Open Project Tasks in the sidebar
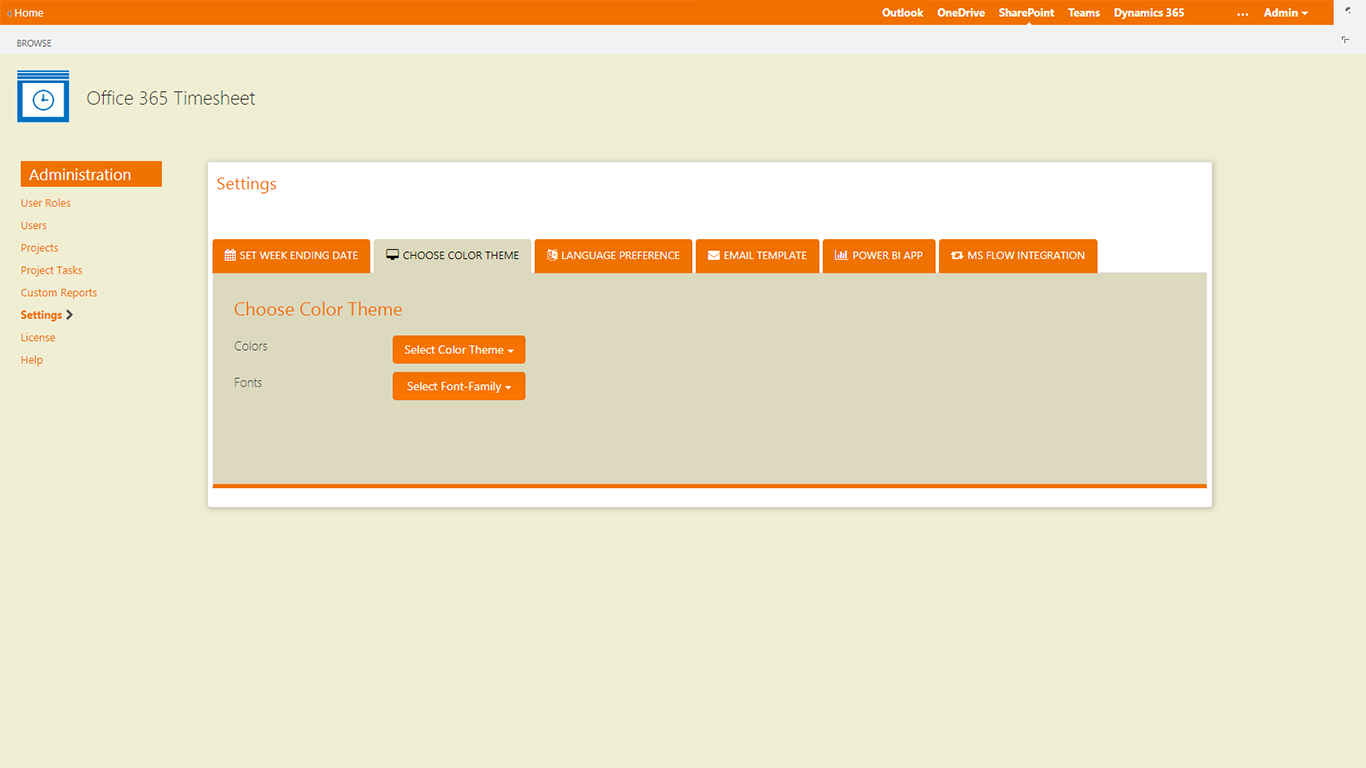This screenshot has height=768, width=1366. tap(52, 271)
